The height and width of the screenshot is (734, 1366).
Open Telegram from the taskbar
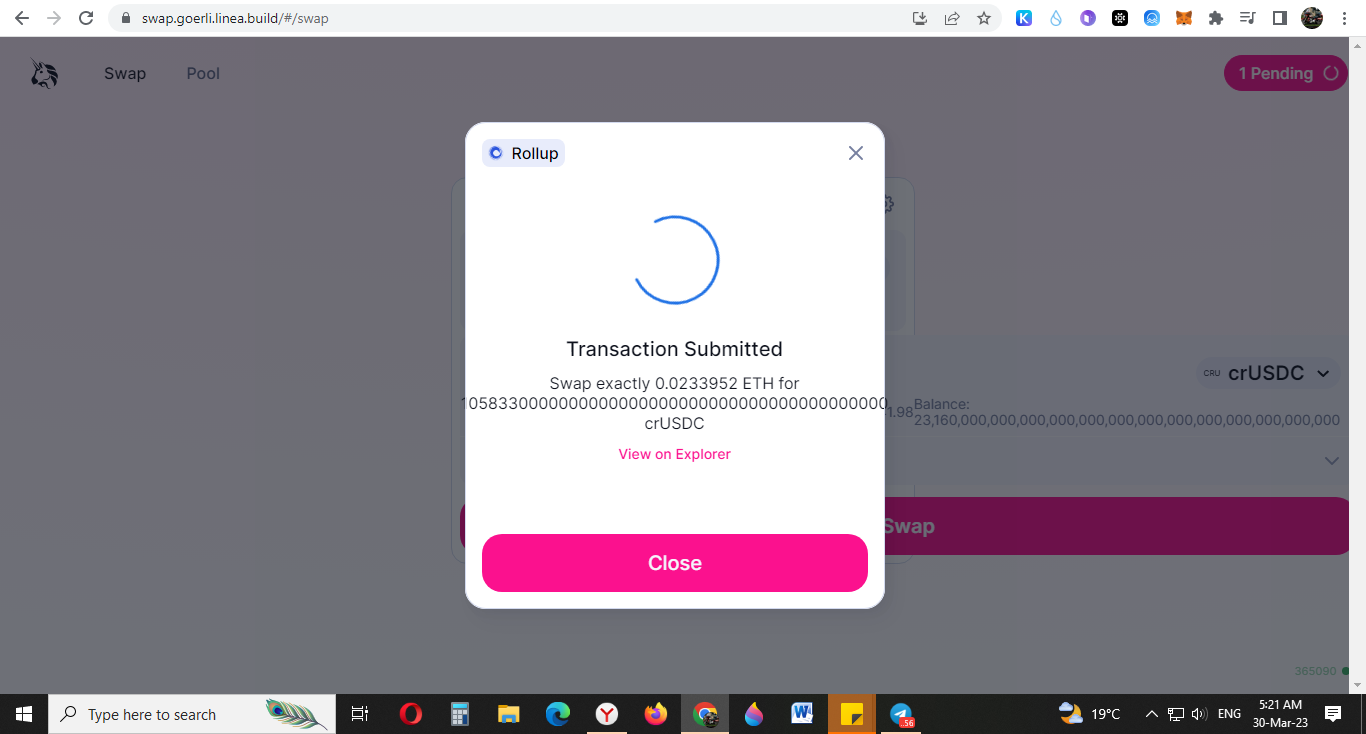point(903,714)
